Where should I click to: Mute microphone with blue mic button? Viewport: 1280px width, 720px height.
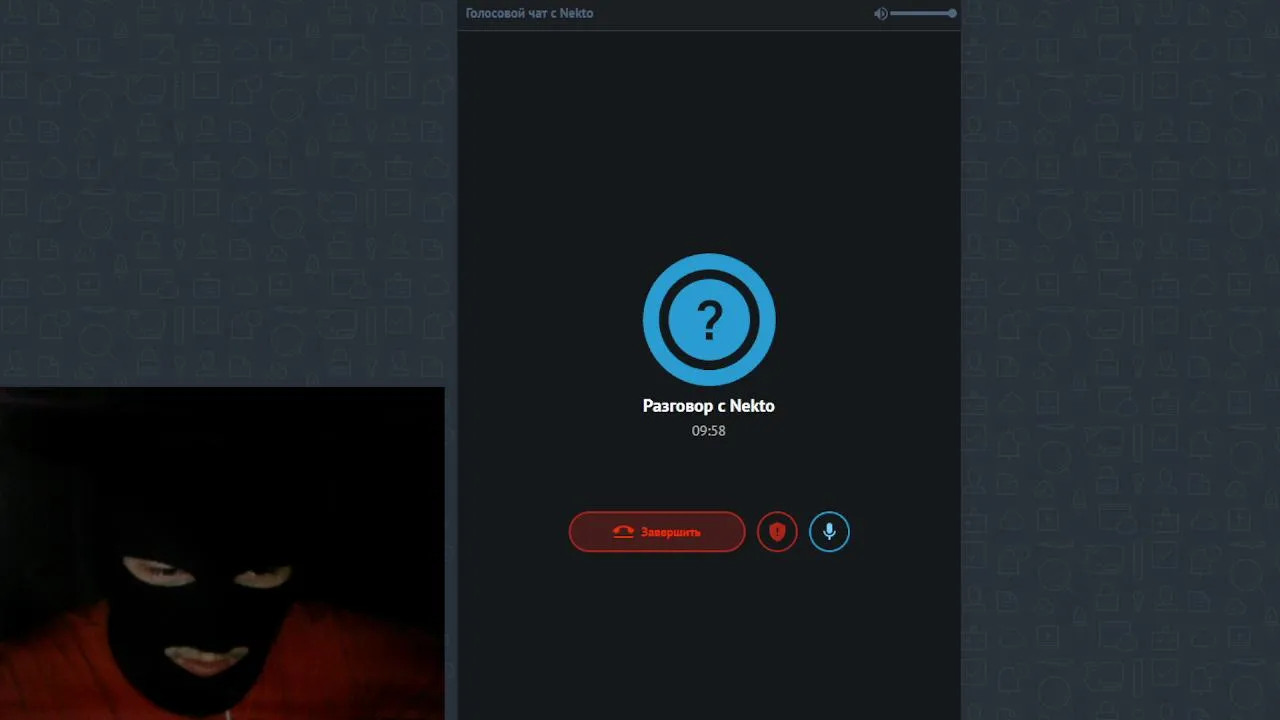pyautogui.click(x=829, y=532)
